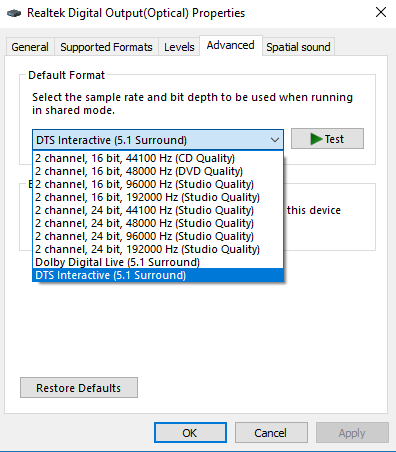Select the Advanced tab
Screen dimensions: 396x452
tap(231, 45)
